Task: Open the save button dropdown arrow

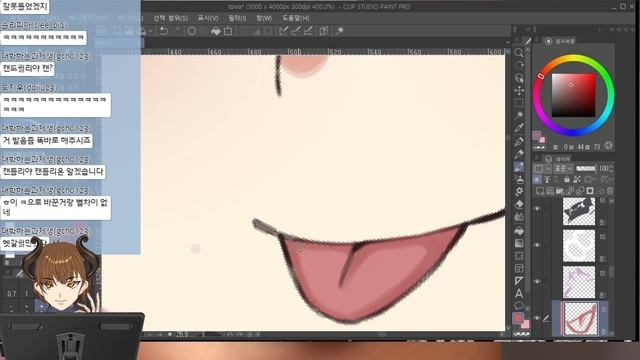Action: pos(150,31)
